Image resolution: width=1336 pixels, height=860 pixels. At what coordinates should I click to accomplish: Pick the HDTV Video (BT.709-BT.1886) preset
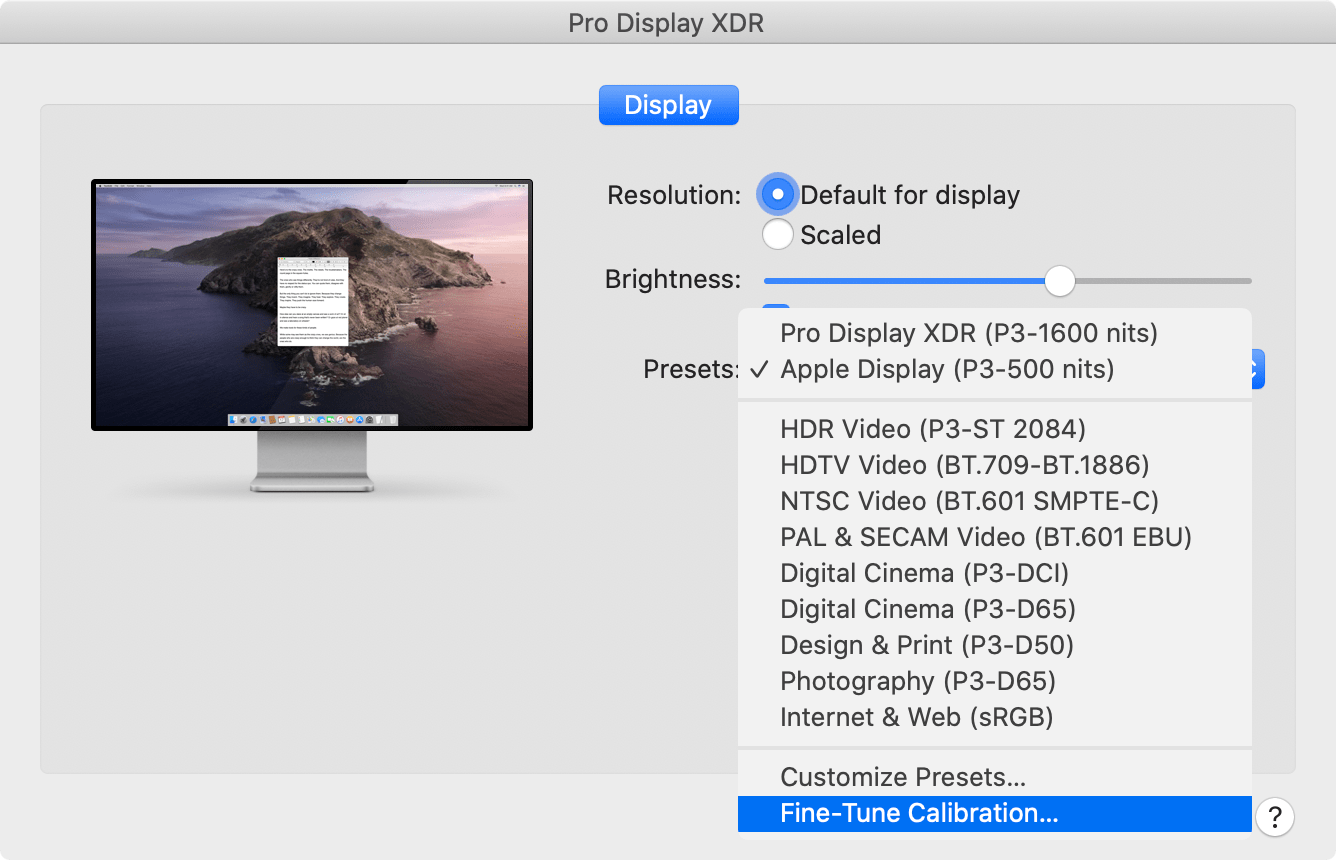pyautogui.click(x=963, y=465)
